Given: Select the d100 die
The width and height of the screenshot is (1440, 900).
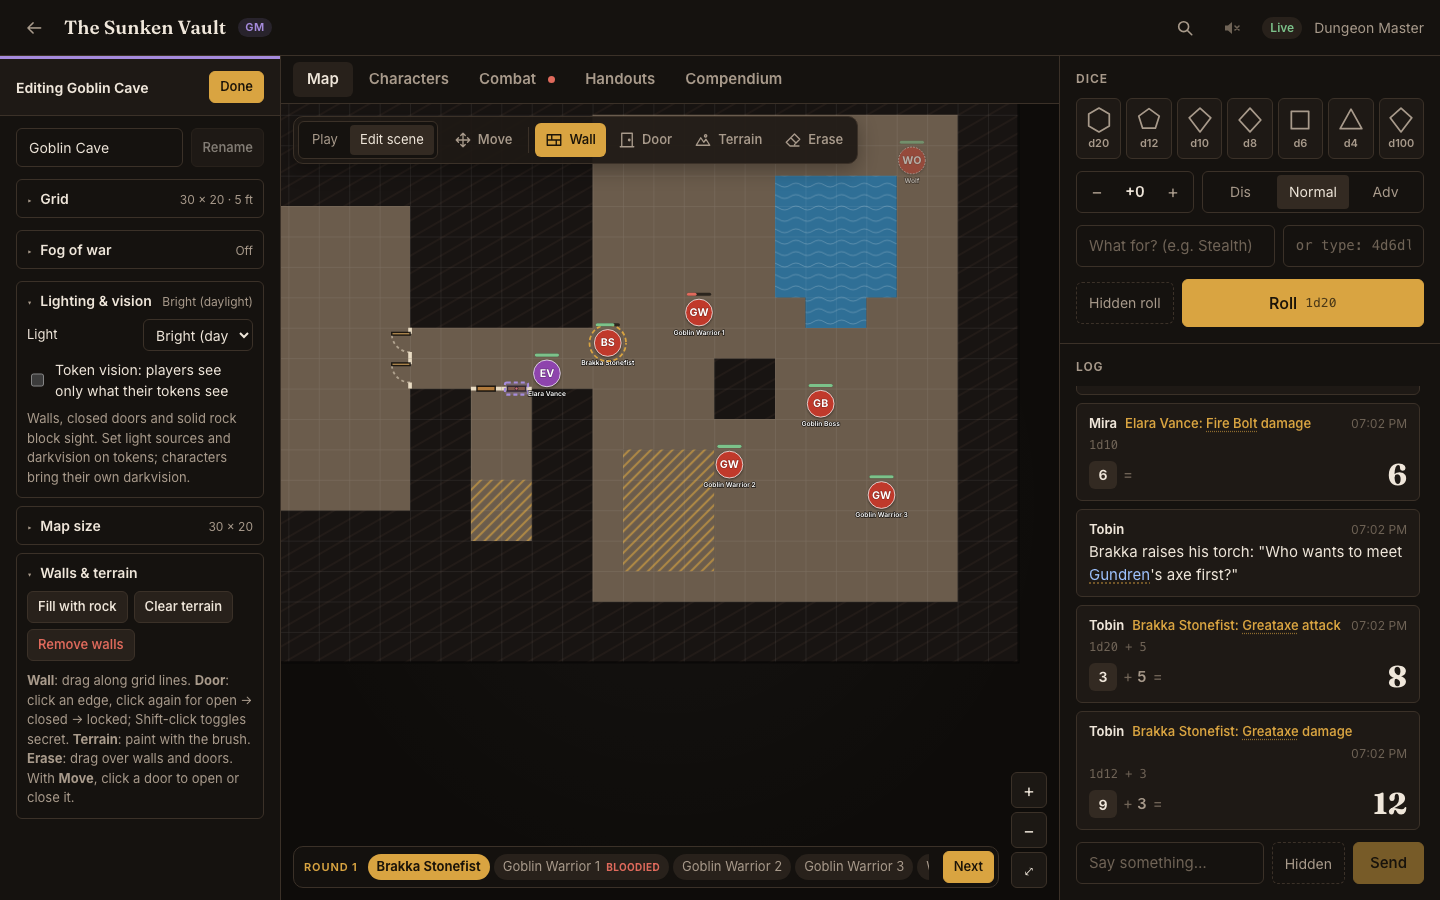Looking at the screenshot, I should [x=1401, y=128].
